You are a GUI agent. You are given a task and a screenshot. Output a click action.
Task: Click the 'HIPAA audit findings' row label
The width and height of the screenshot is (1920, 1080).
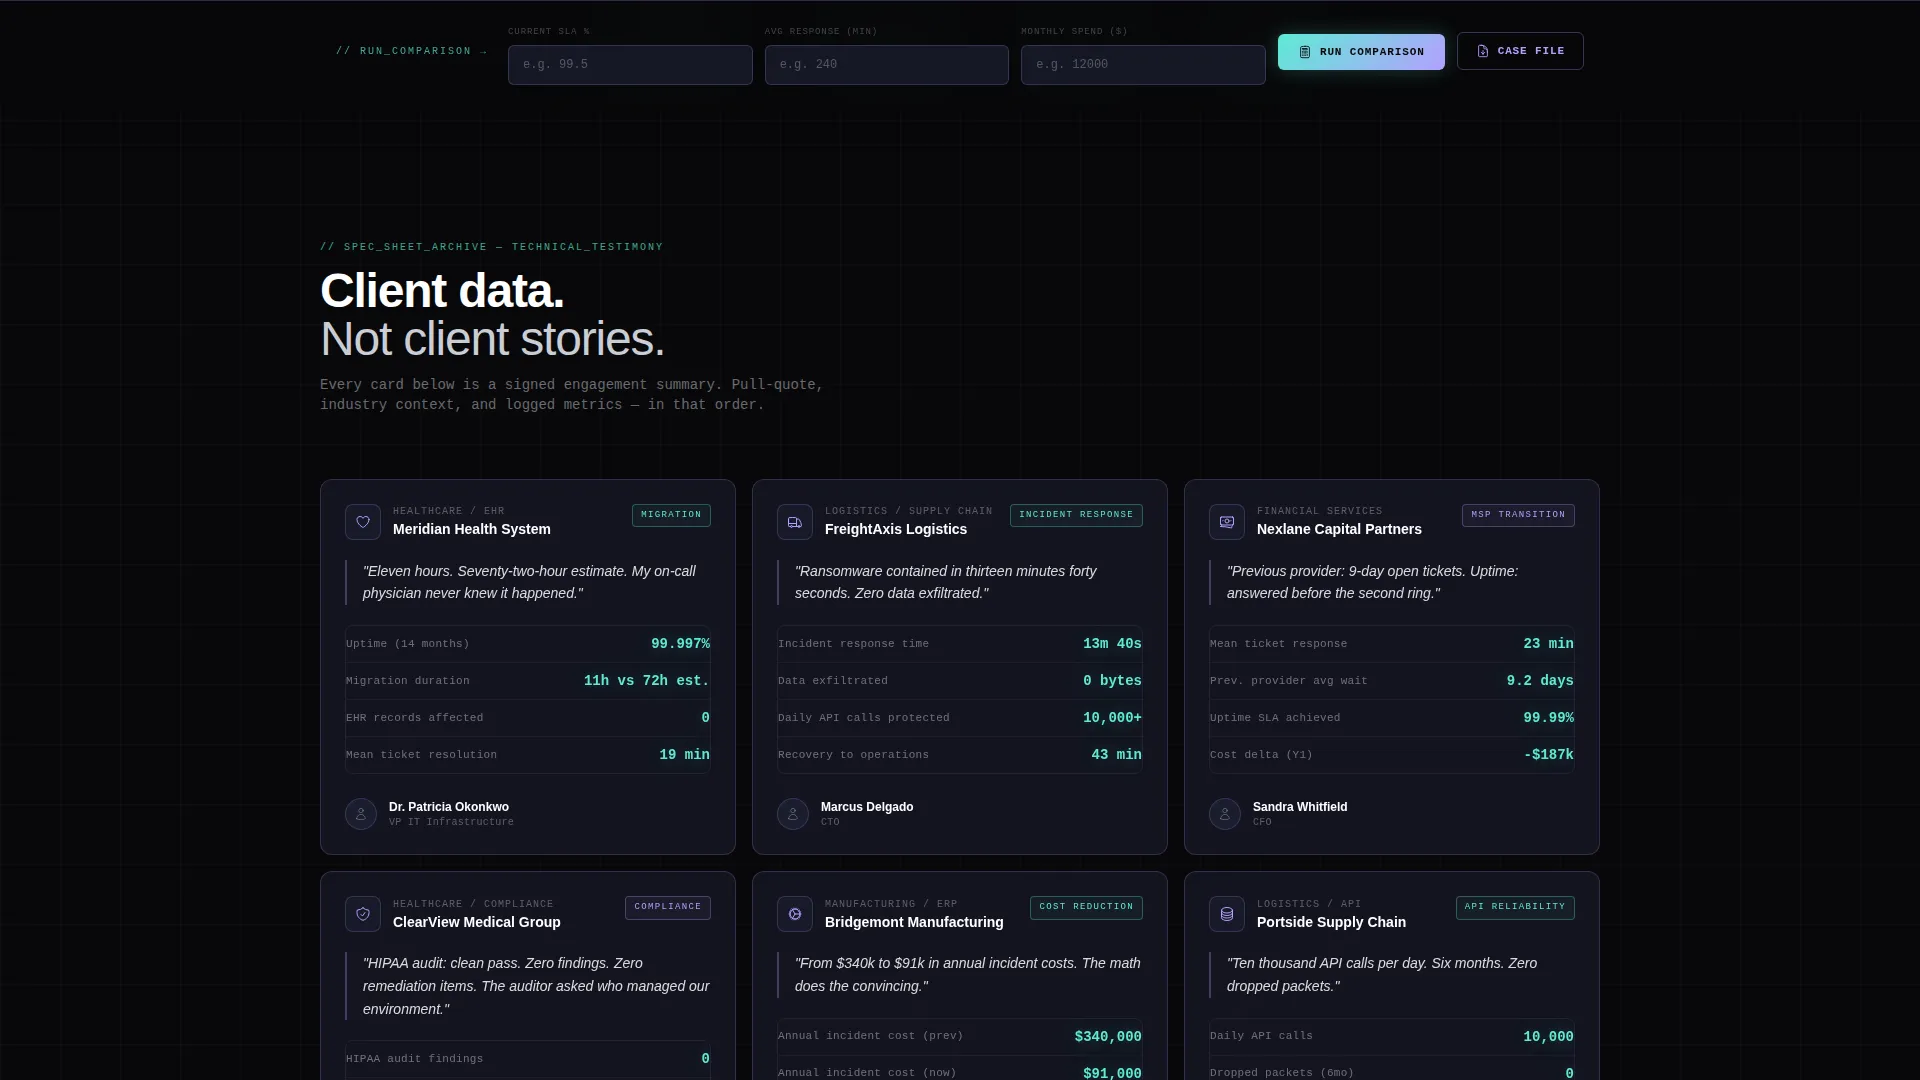click(x=414, y=1059)
